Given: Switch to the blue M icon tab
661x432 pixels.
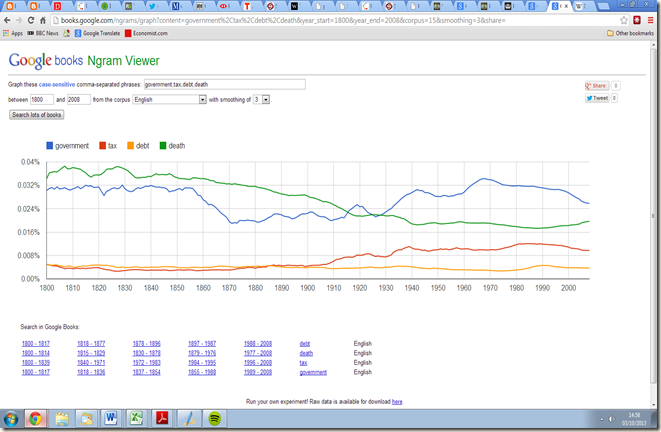Looking at the screenshot, I should 176,6.
